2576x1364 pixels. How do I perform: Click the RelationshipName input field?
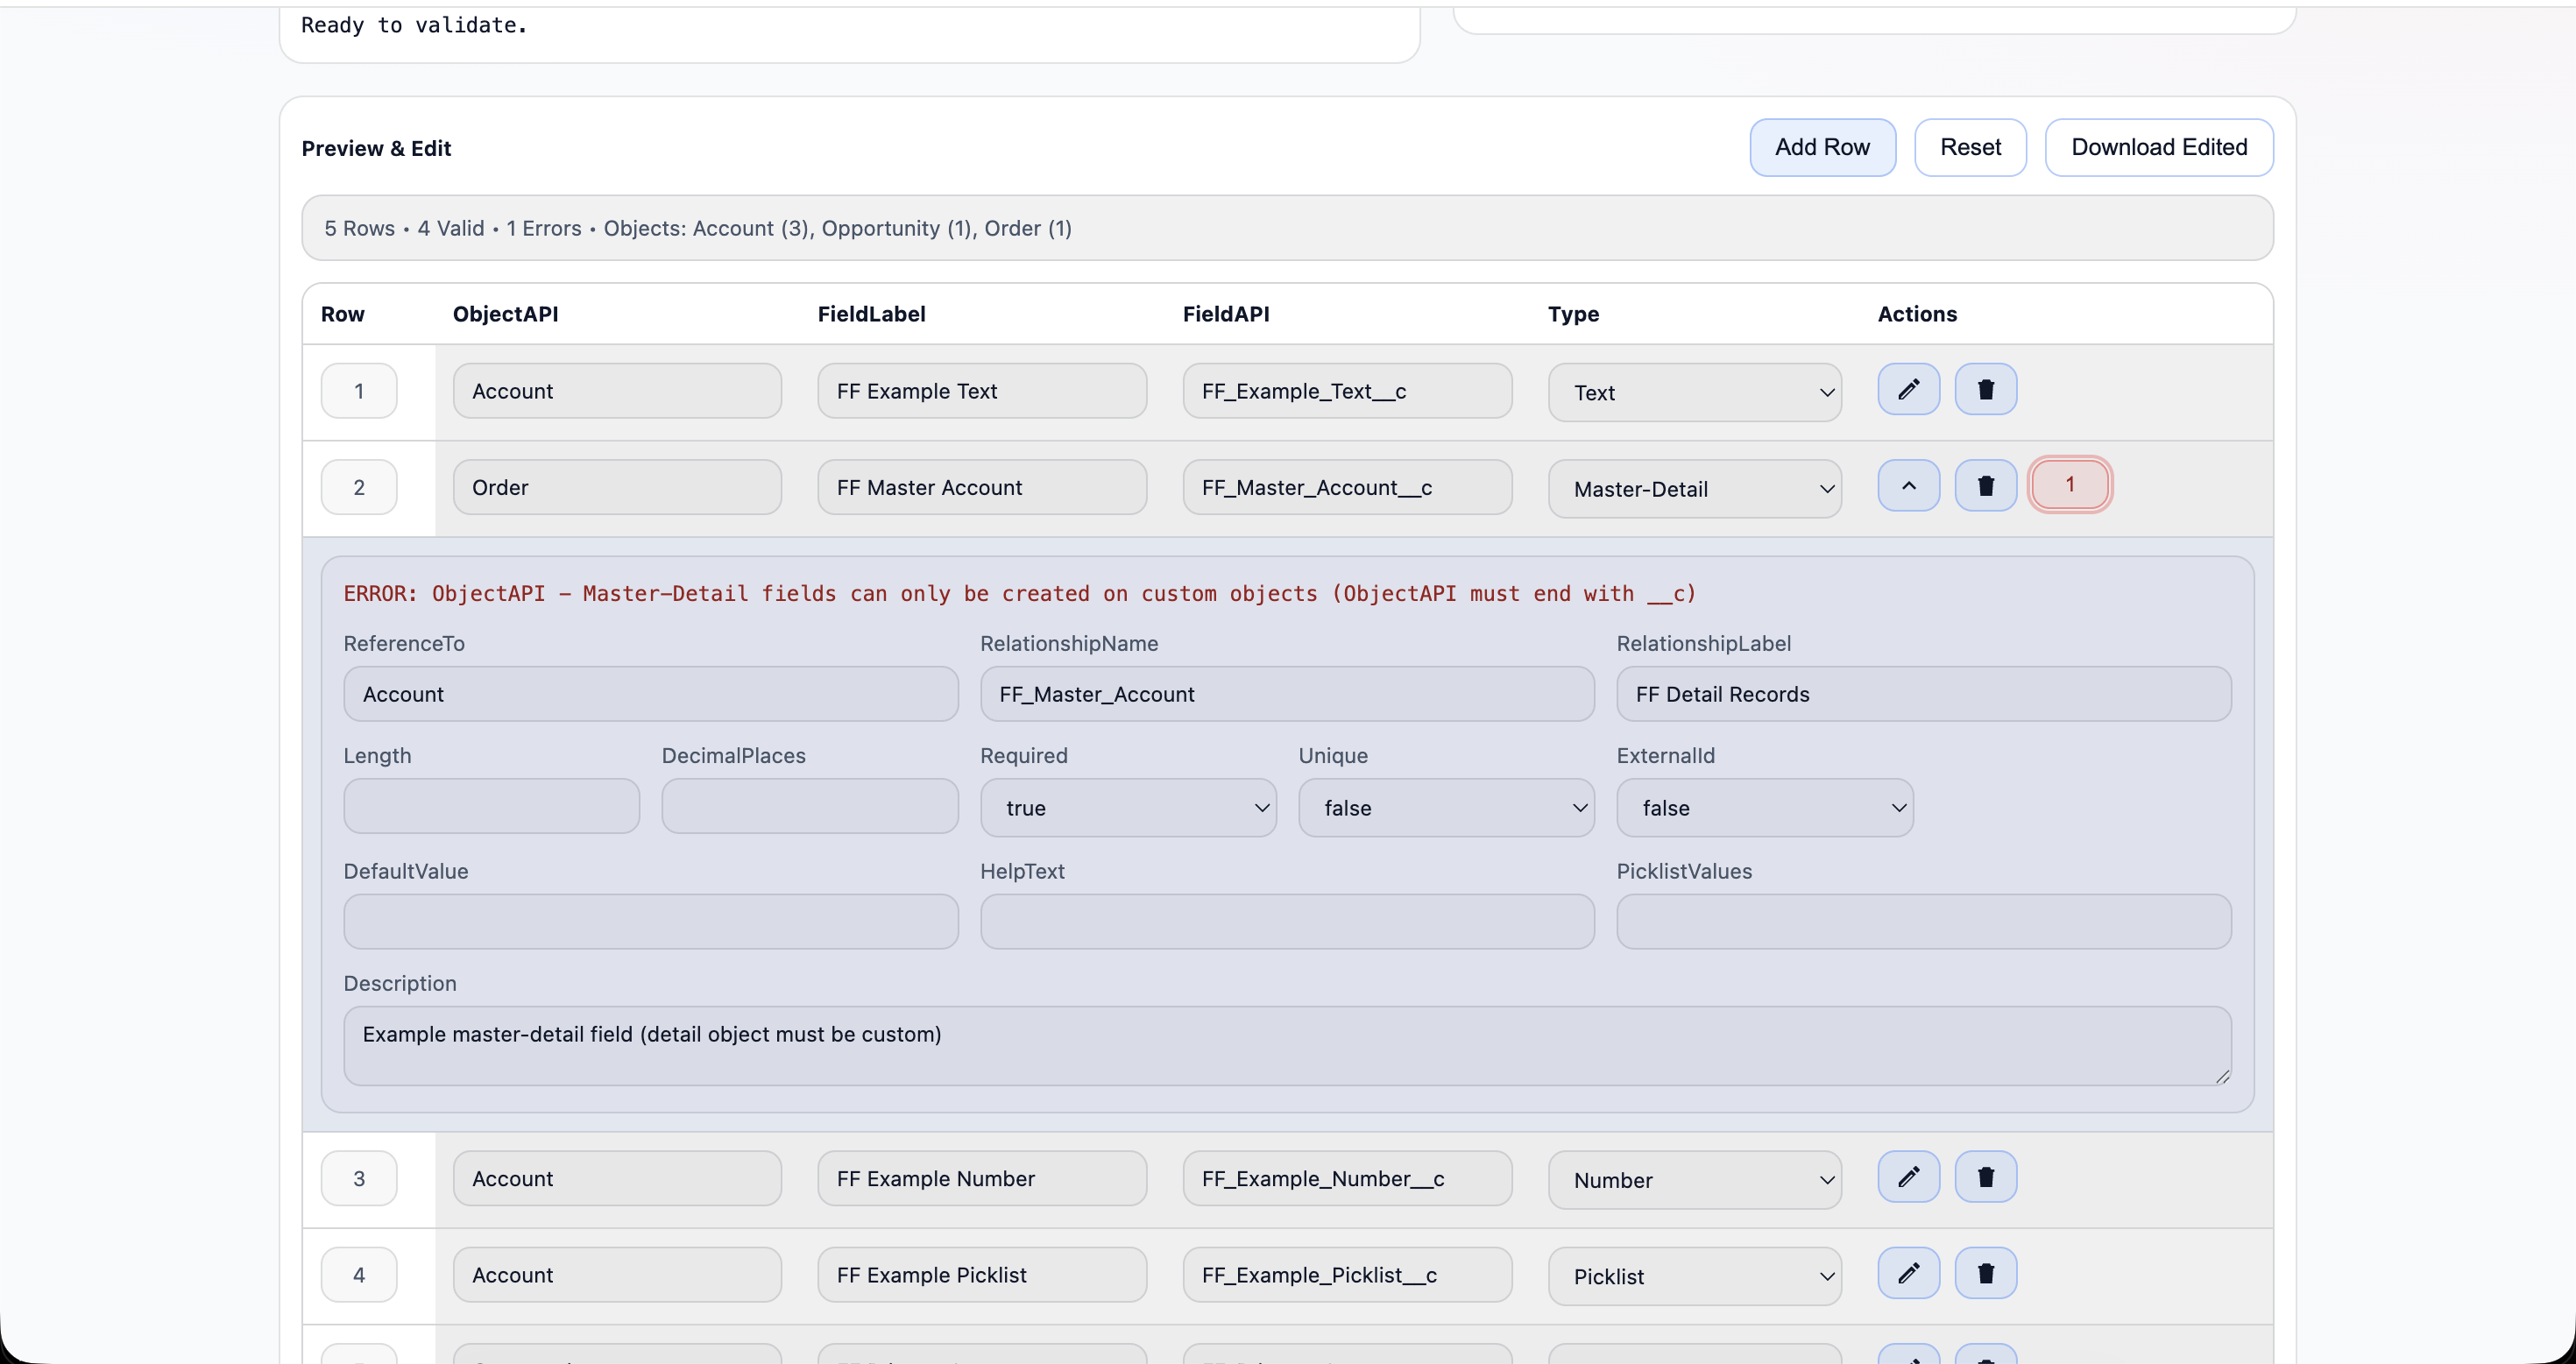tap(1287, 694)
